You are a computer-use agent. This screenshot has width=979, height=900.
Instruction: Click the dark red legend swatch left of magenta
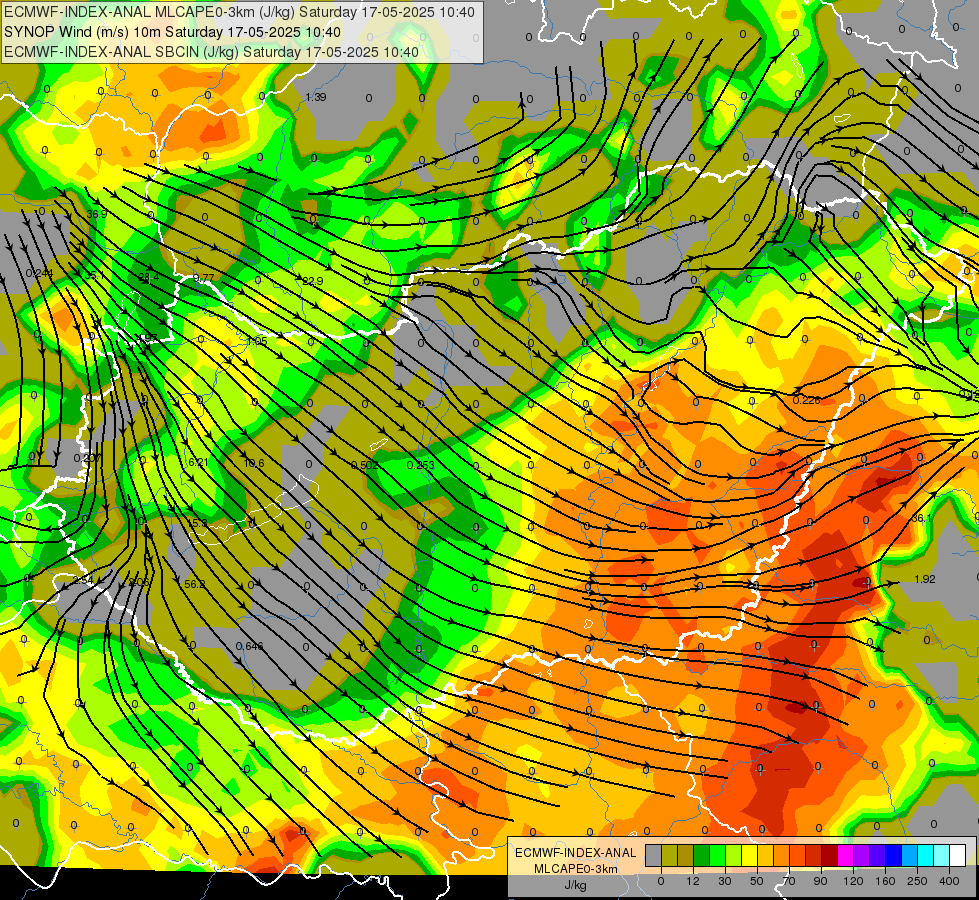(830, 855)
